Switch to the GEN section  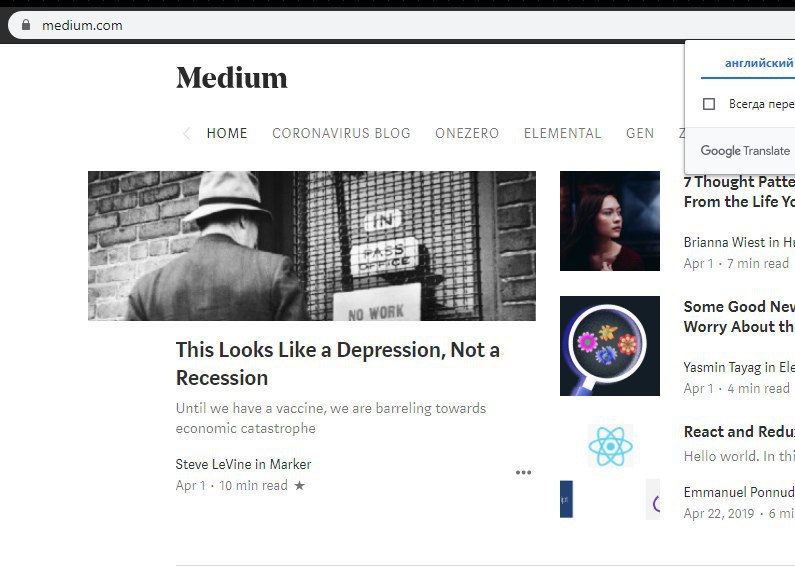pyautogui.click(x=640, y=133)
